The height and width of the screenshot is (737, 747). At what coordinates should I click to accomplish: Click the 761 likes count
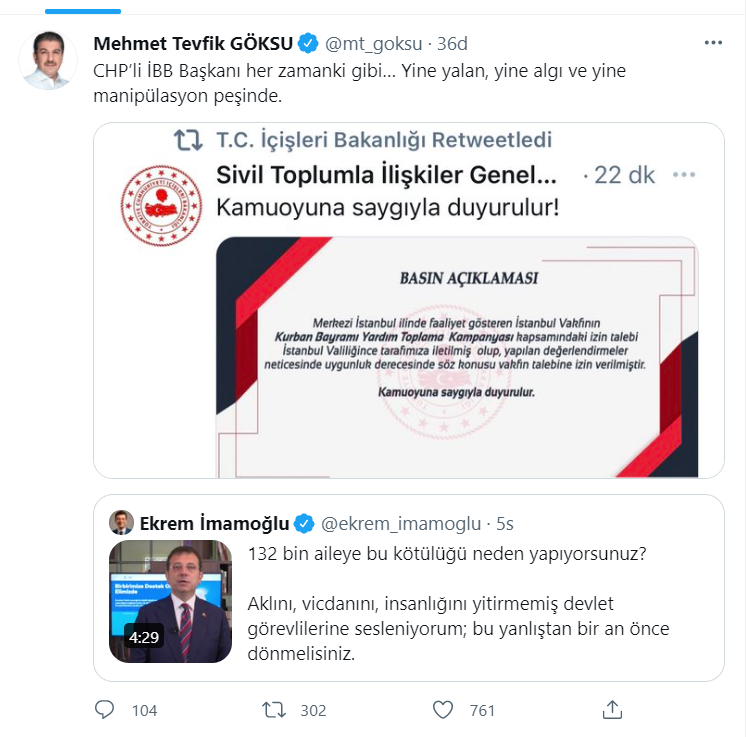(482, 710)
